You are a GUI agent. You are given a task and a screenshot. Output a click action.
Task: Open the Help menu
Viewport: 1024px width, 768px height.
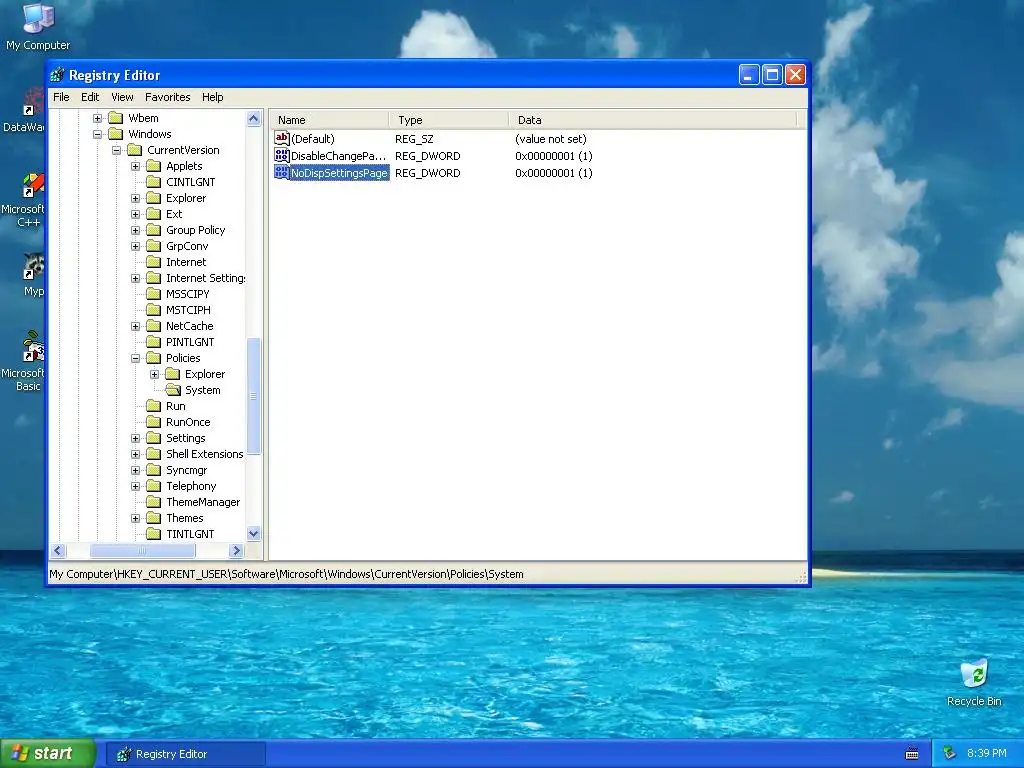[x=212, y=97]
